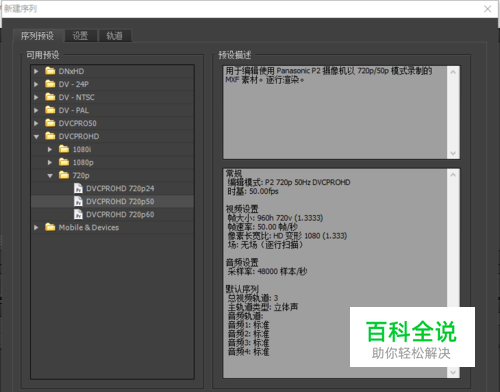
Task: Click the 1080i folder icon
Action: tap(64, 149)
